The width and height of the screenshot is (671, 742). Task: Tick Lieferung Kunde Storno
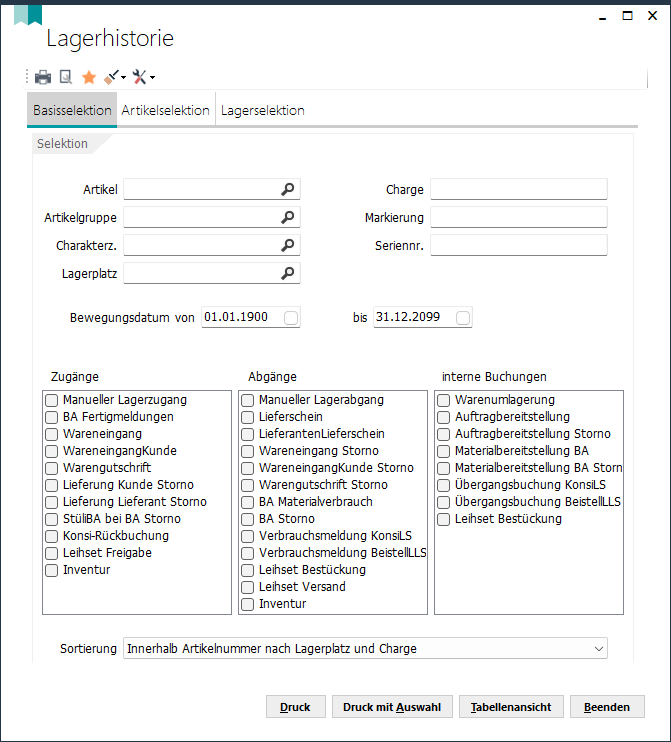click(52, 486)
